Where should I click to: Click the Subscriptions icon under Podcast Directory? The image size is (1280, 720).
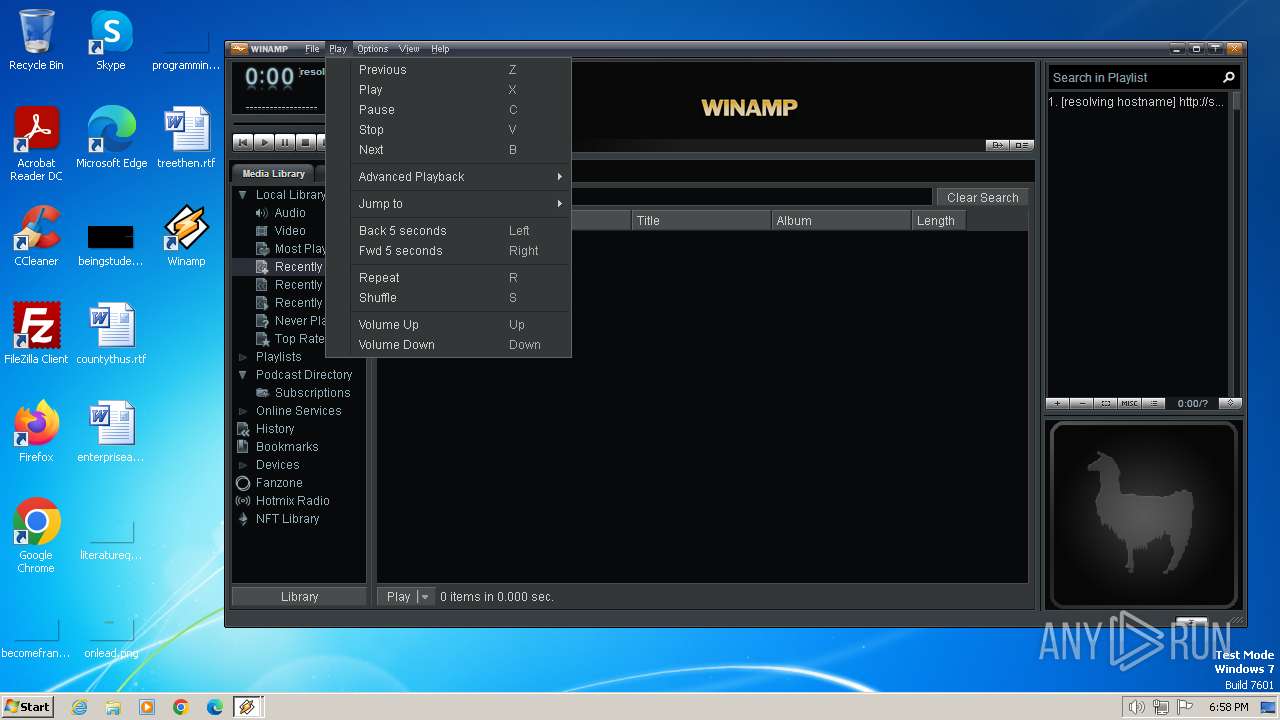coord(262,393)
